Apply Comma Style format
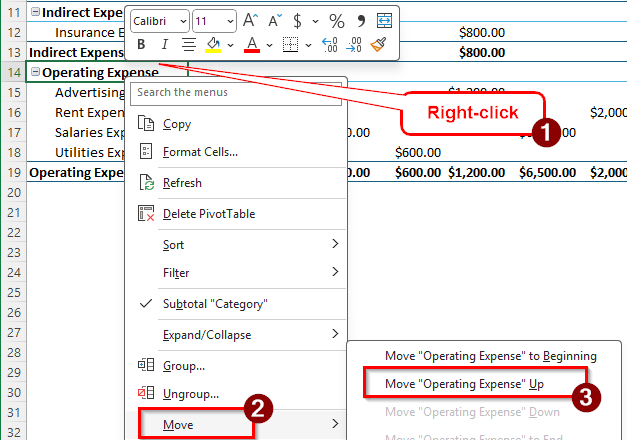Viewport: 627px width, 440px height. point(361,21)
